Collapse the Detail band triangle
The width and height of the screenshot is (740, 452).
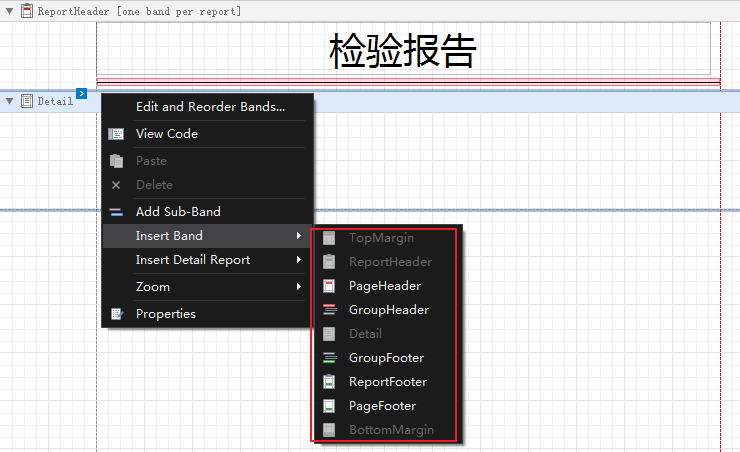click(9, 101)
